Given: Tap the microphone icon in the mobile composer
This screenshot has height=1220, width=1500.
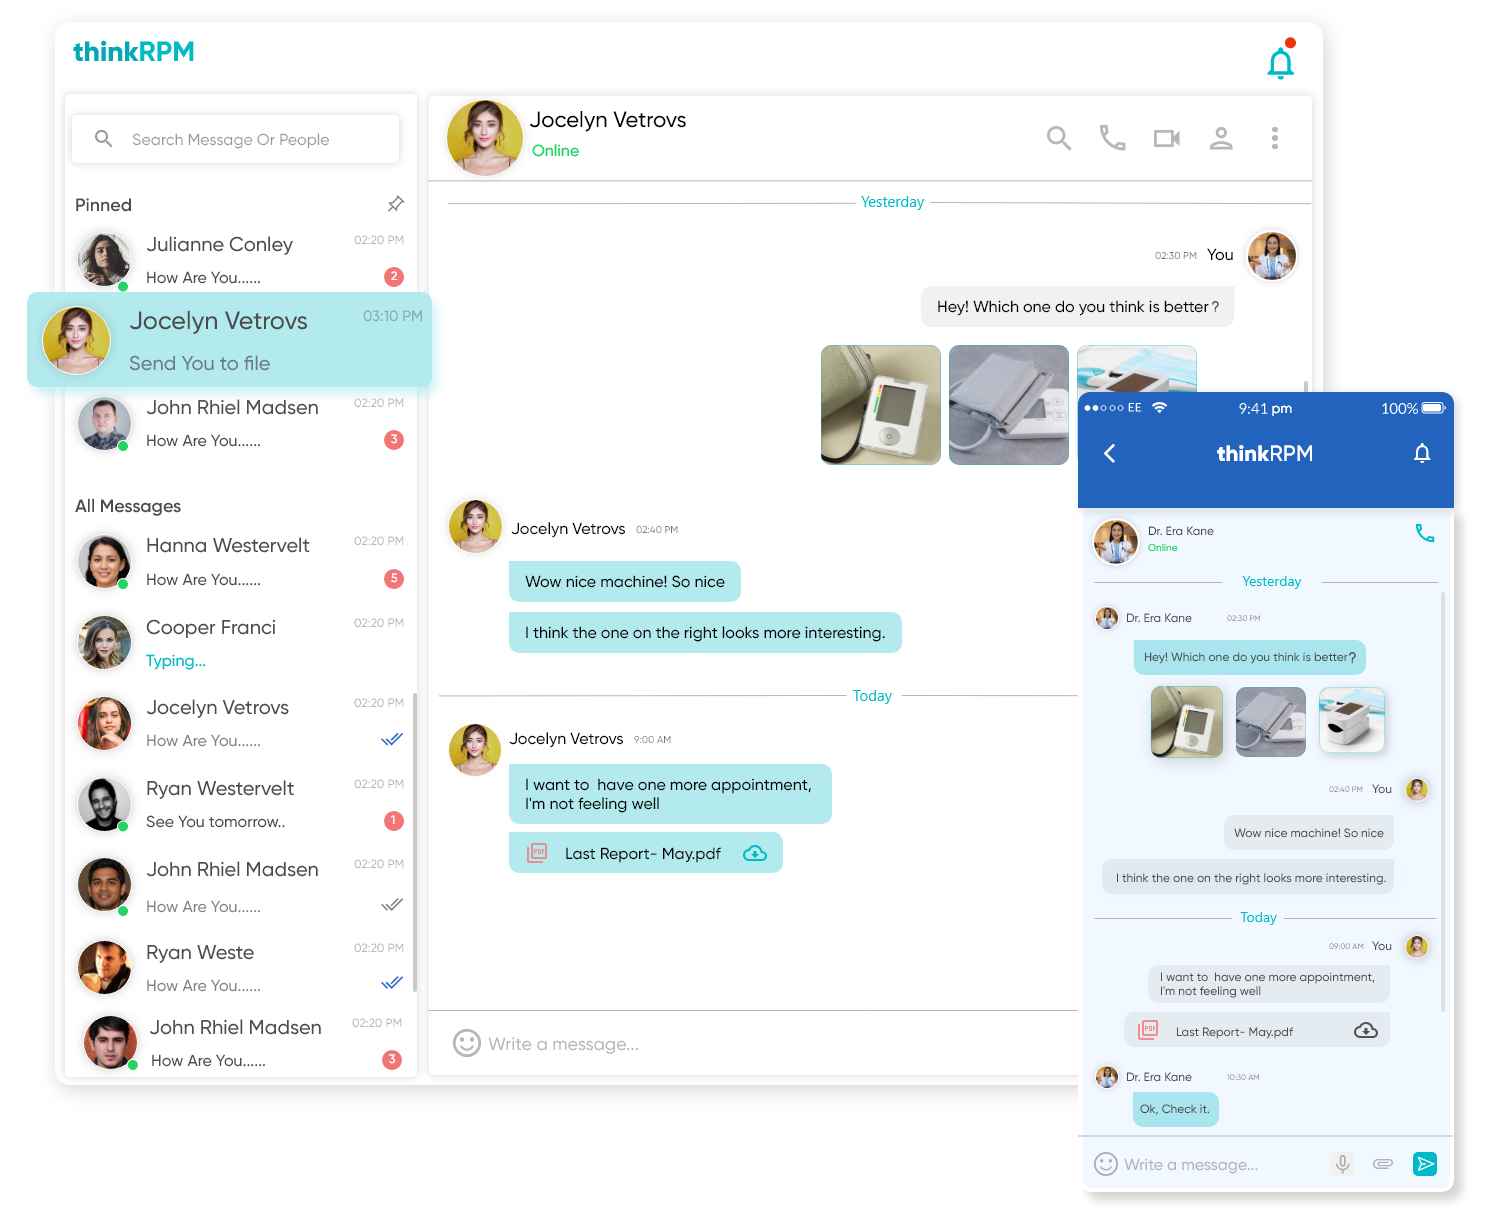Looking at the screenshot, I should (1342, 1164).
